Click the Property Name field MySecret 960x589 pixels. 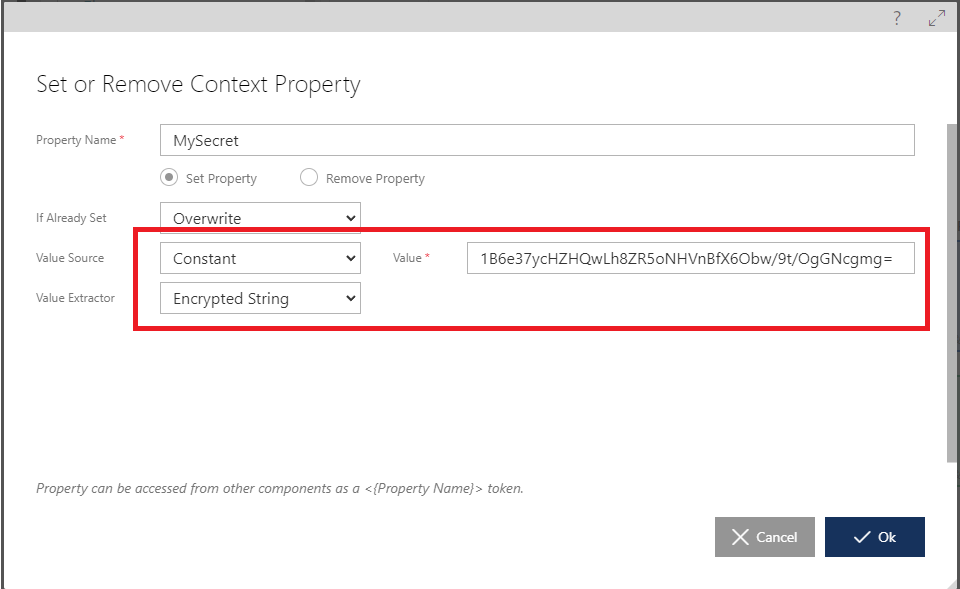537,140
